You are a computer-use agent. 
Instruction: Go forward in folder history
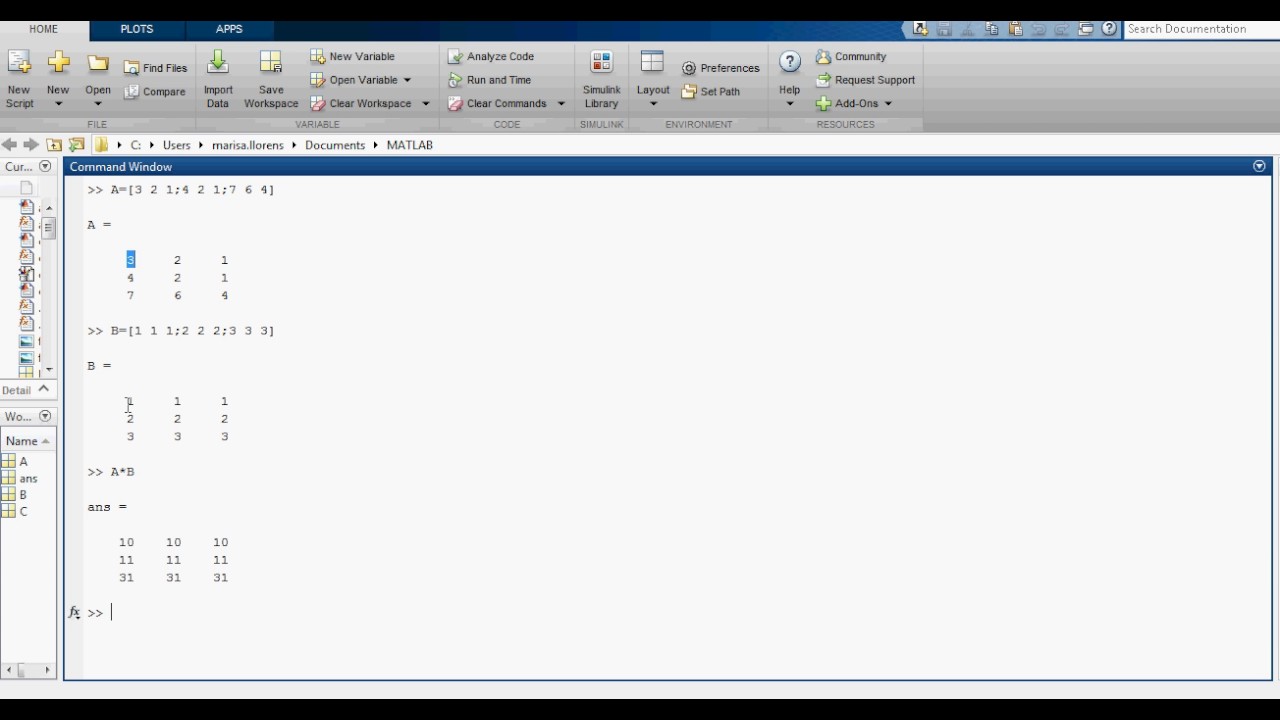coord(31,145)
